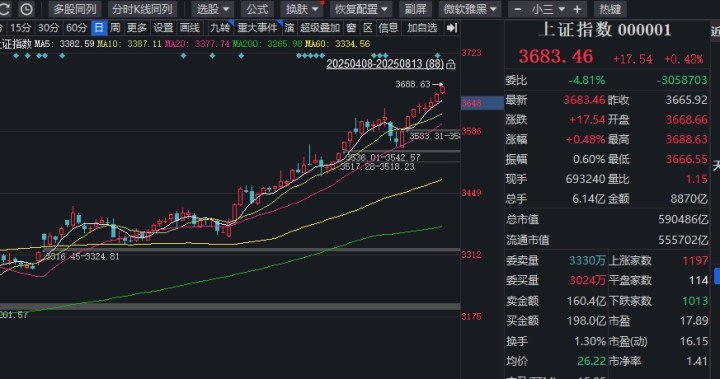Open the 窗 window icon button
This screenshot has width=720, height=379.
tap(351, 28)
